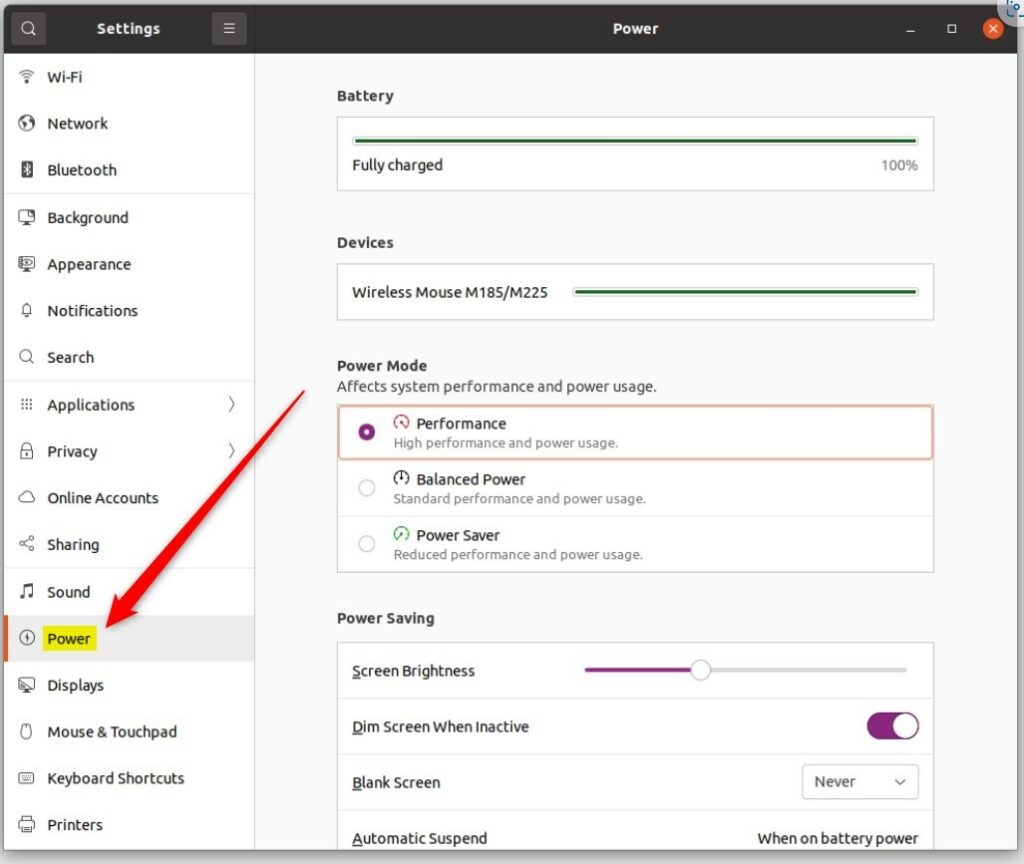This screenshot has height=864, width=1024.
Task: Select the Balanced Power radio button
Action: [367, 488]
